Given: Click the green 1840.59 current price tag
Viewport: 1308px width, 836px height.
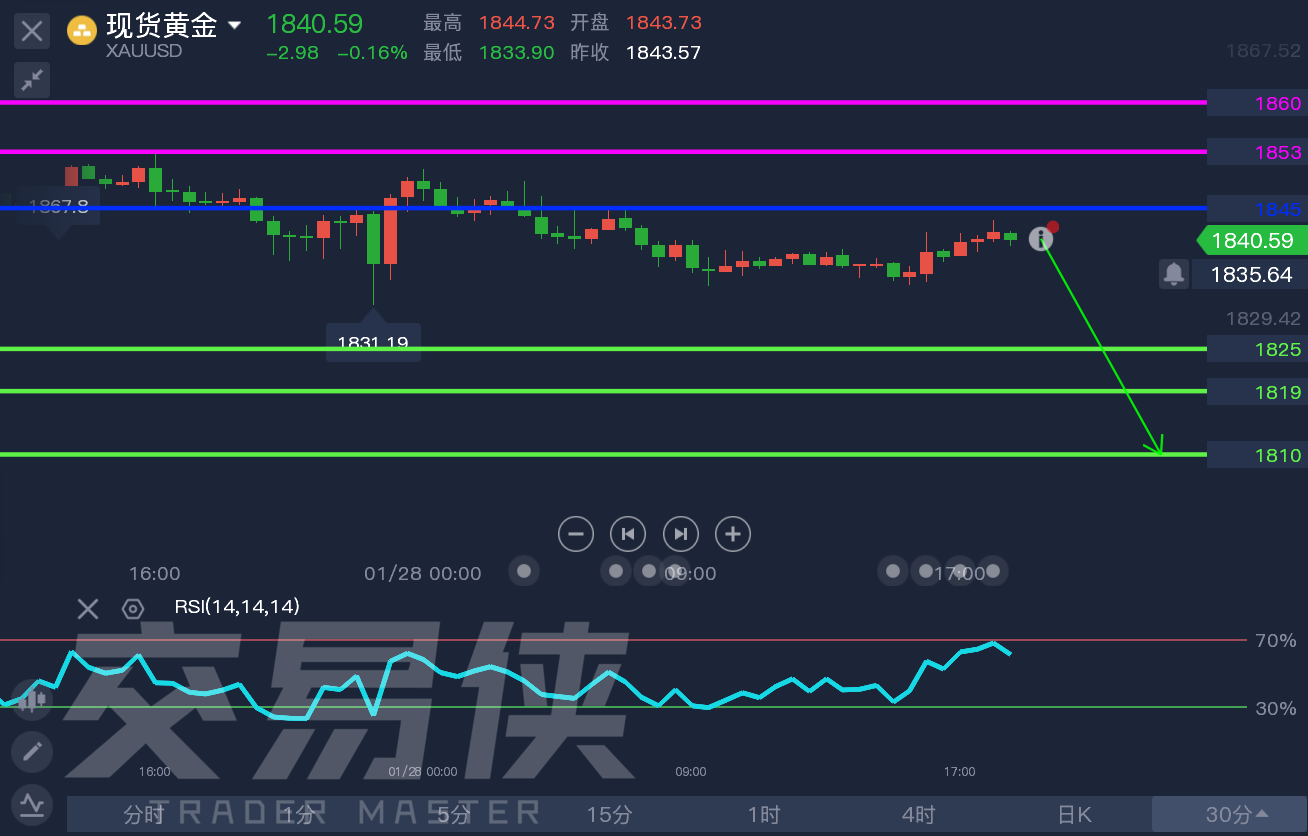Looking at the screenshot, I should pyautogui.click(x=1252, y=240).
